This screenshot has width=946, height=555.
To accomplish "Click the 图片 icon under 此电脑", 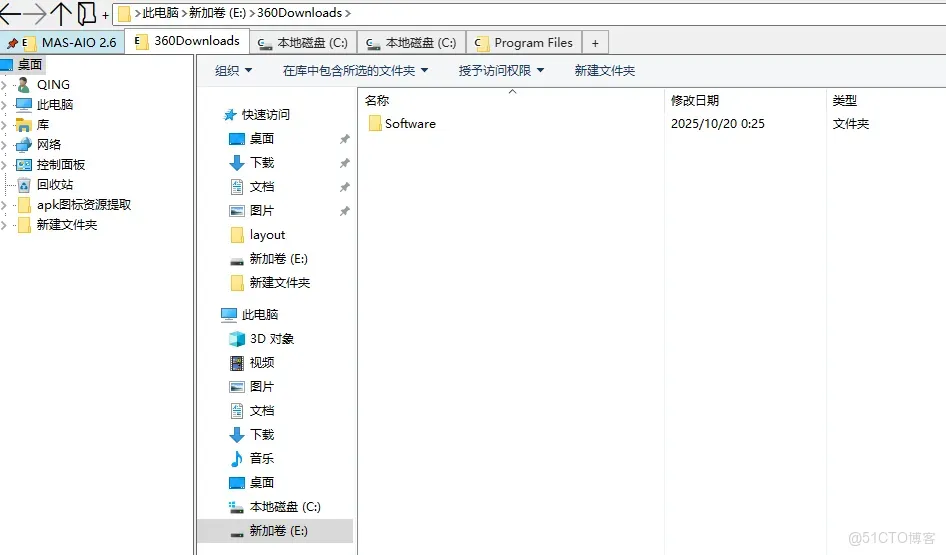I will [237, 387].
